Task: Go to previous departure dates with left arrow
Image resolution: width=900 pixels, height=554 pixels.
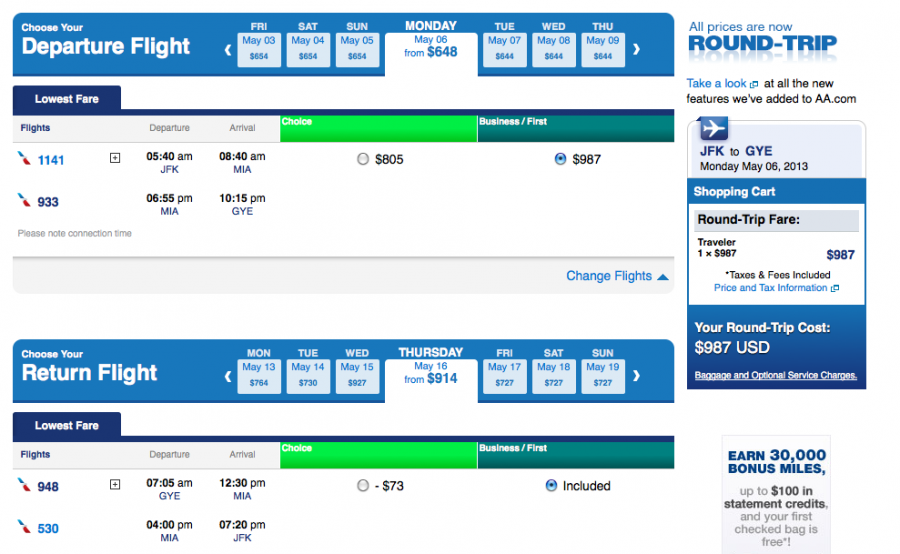Action: tap(228, 48)
